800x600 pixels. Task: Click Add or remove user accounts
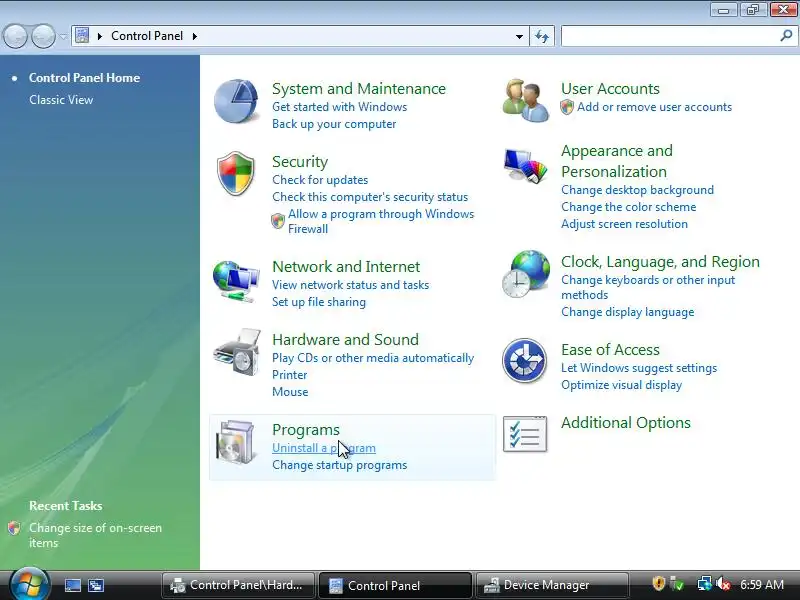tap(654, 107)
